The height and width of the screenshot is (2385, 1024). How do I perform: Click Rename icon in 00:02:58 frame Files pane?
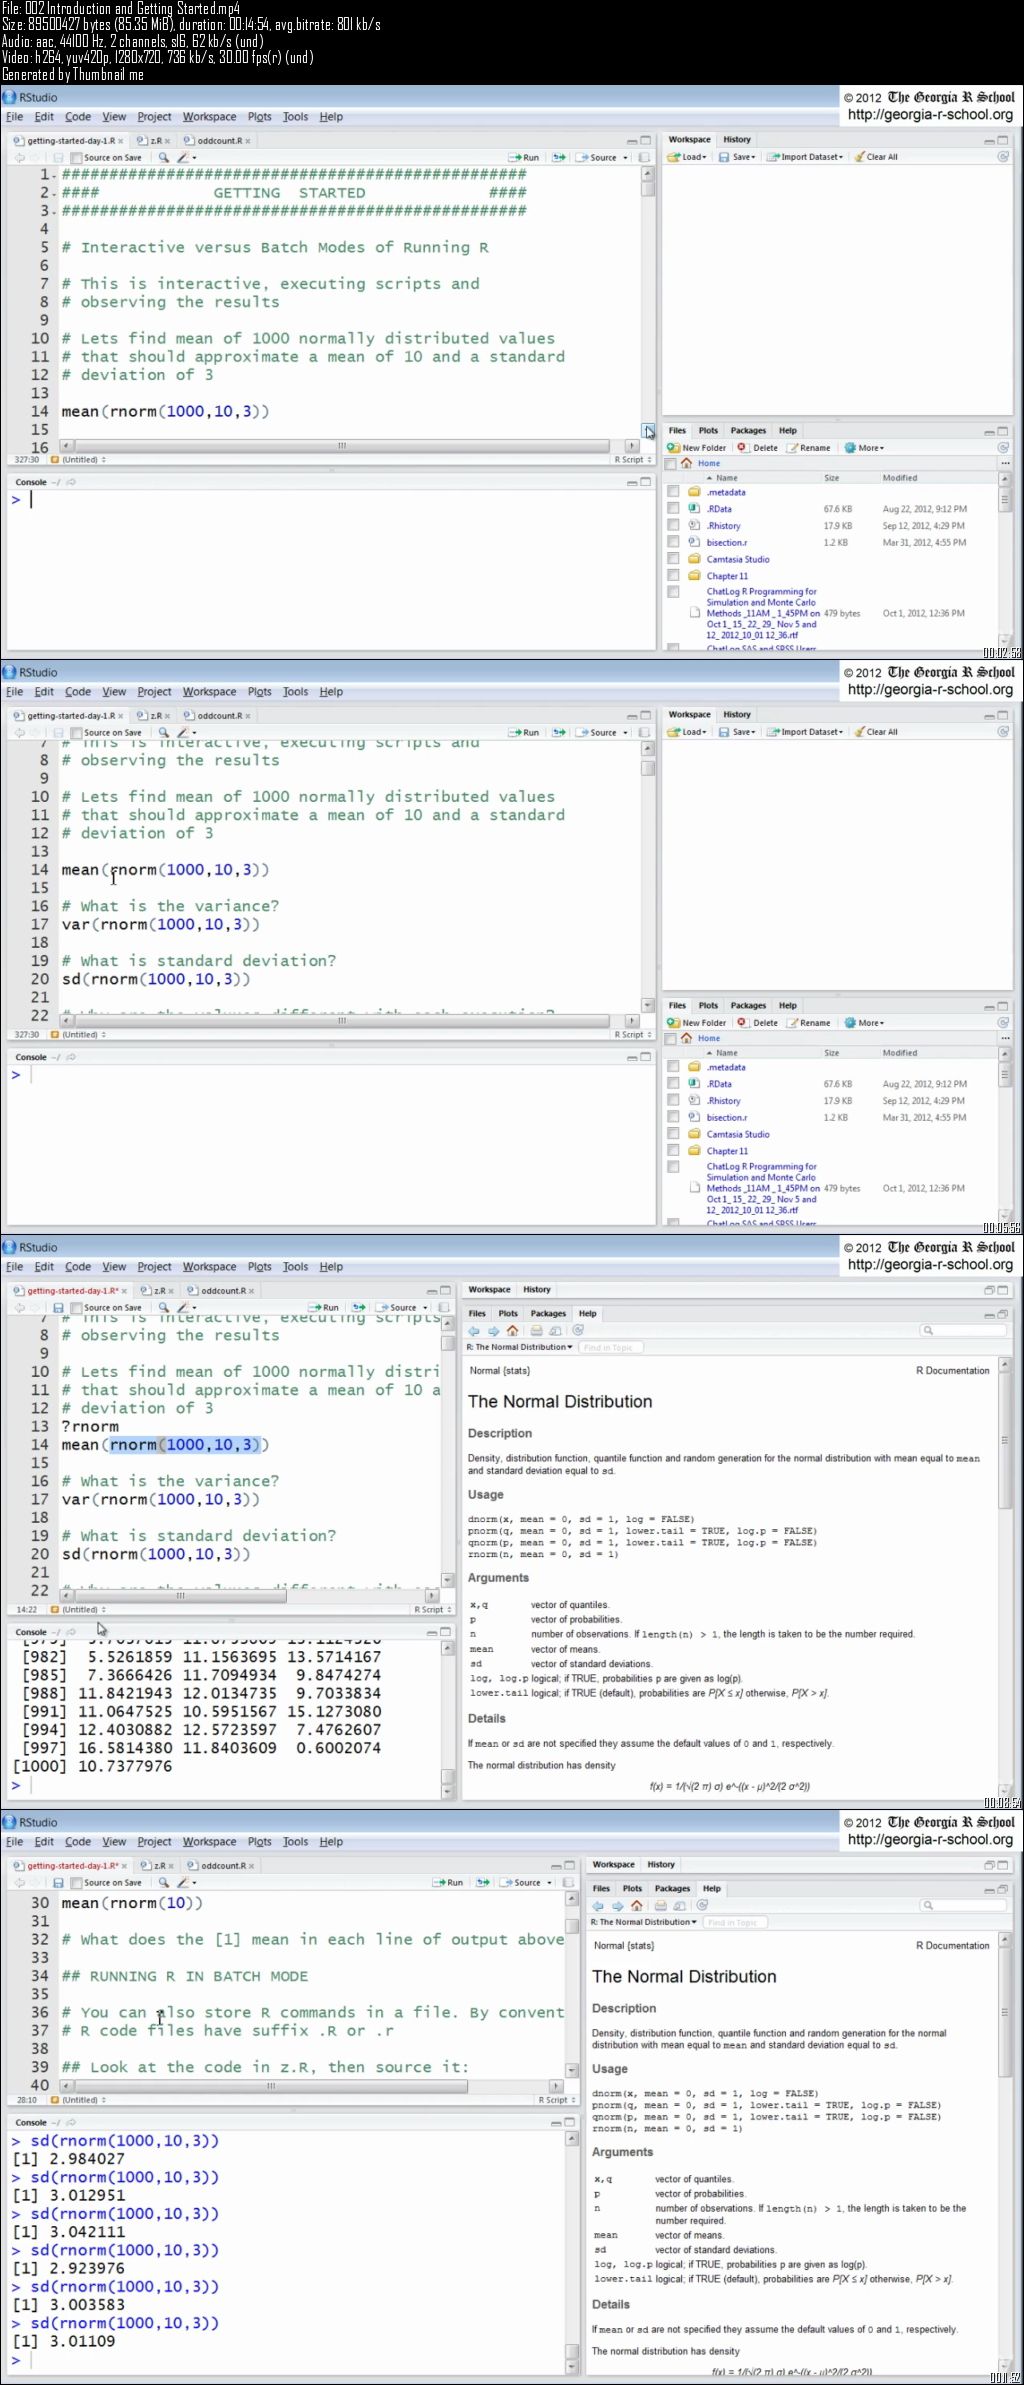[x=793, y=448]
